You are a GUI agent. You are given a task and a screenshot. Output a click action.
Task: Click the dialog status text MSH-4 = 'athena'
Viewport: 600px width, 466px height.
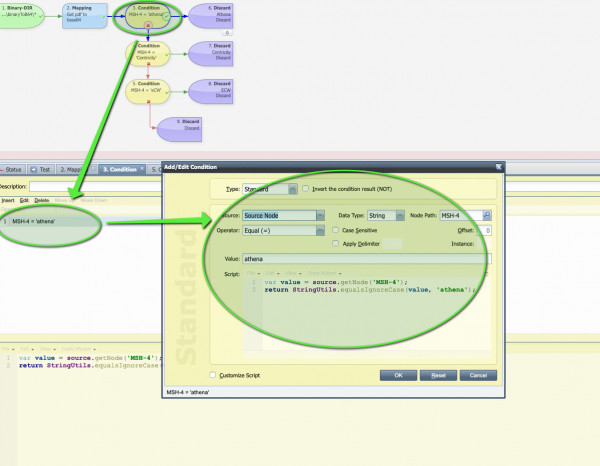(188, 392)
